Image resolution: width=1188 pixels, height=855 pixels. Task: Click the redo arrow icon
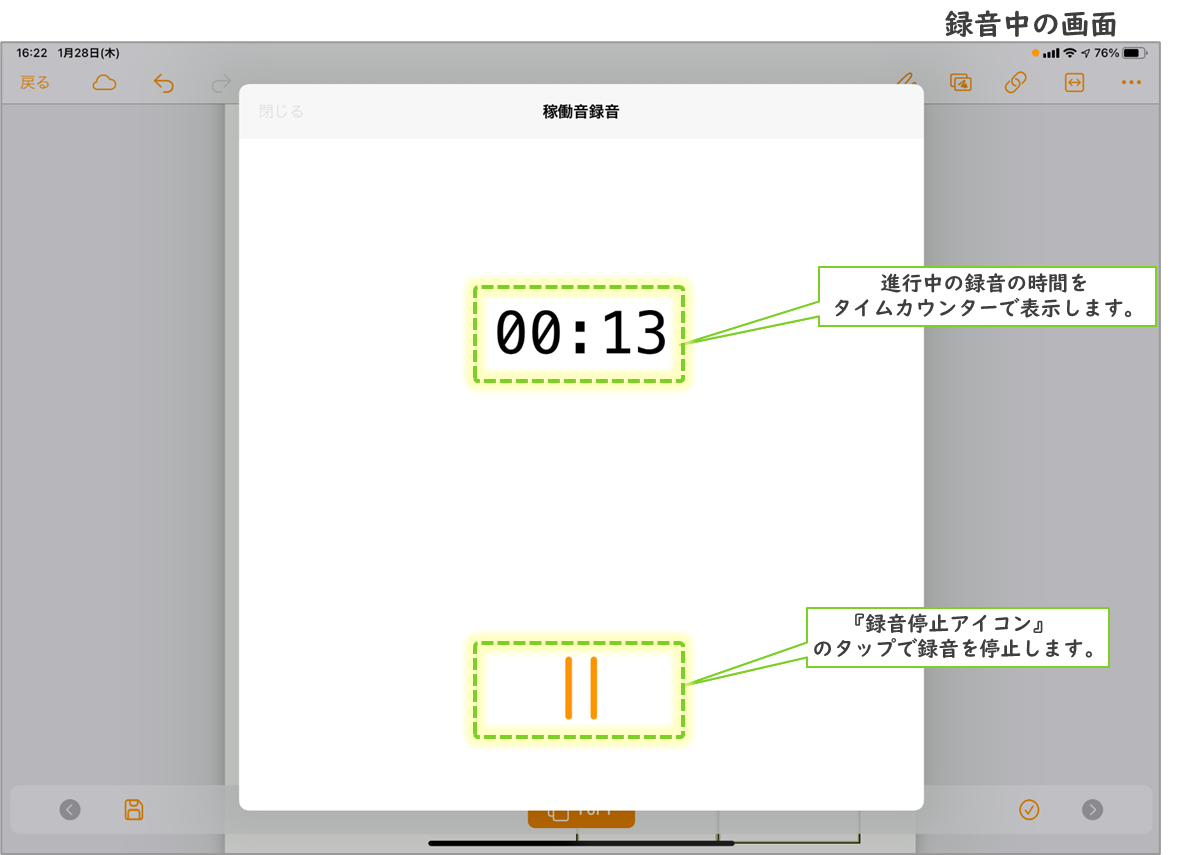221,83
